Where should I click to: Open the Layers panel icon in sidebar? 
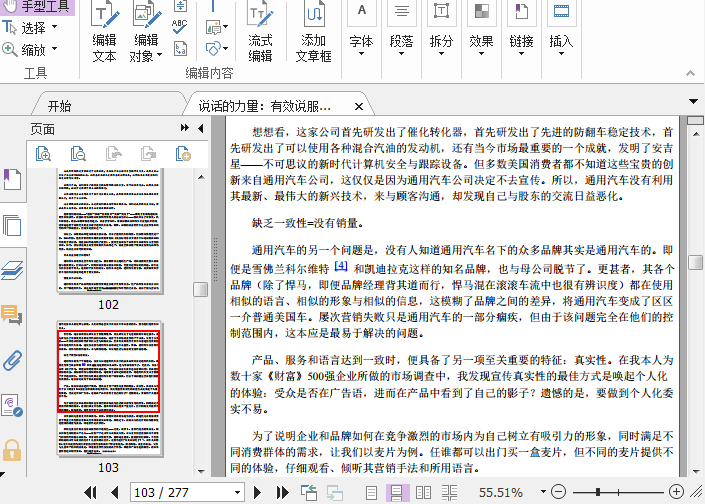(12, 270)
